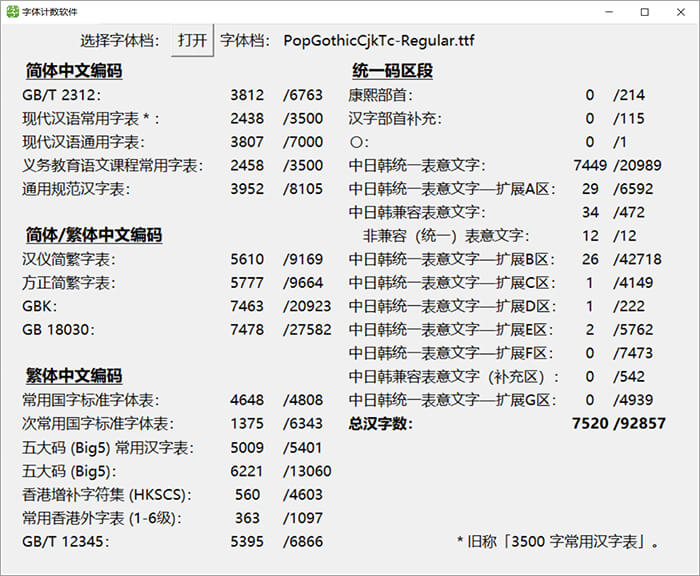Click the count 1375
The height and width of the screenshot is (576, 700).
click(x=247, y=423)
